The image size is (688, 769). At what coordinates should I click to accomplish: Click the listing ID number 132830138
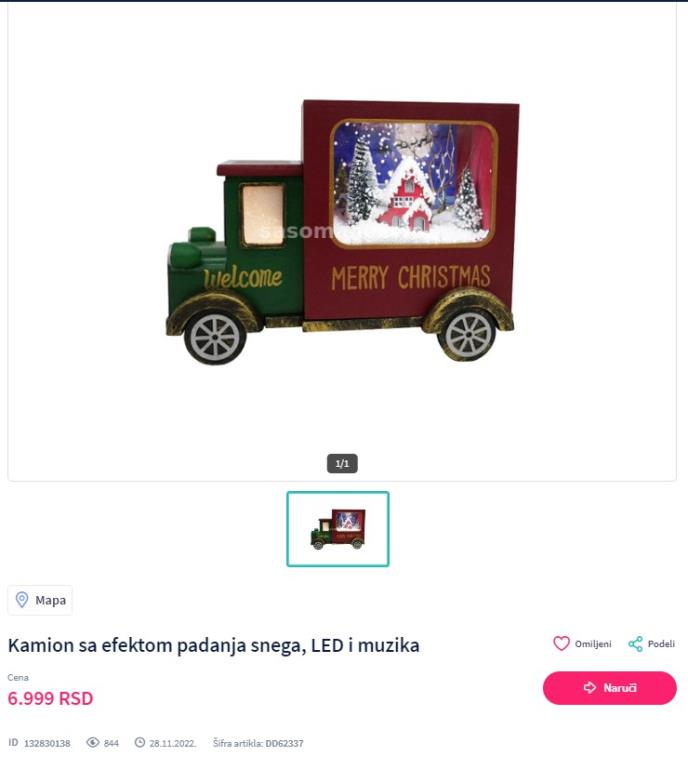(47, 743)
